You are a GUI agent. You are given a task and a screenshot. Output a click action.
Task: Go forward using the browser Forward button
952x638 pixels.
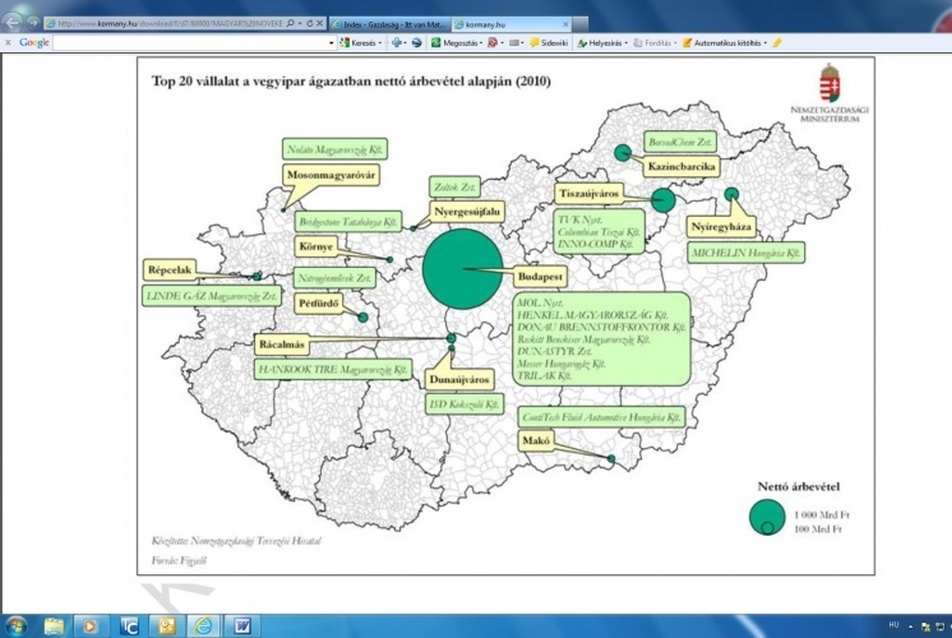pos(32,22)
